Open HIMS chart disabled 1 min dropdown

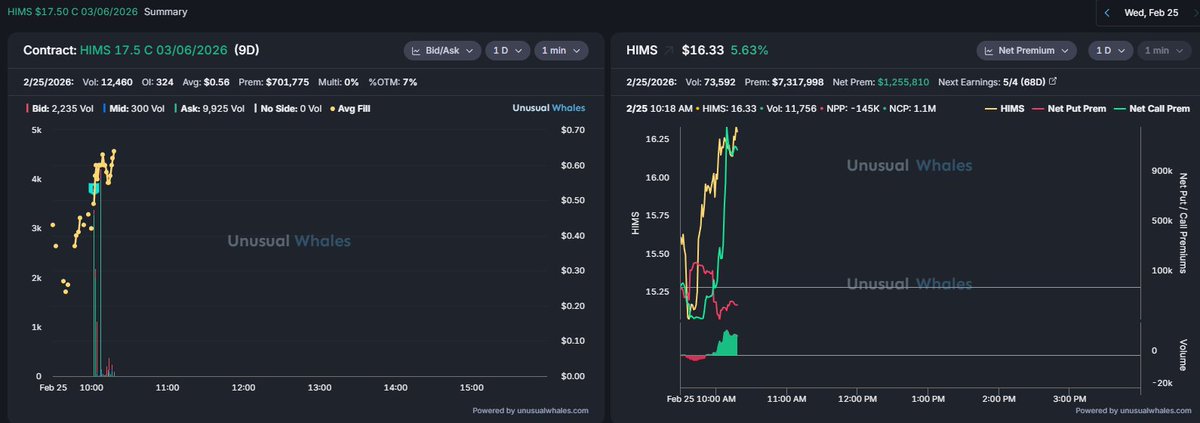click(x=1164, y=50)
